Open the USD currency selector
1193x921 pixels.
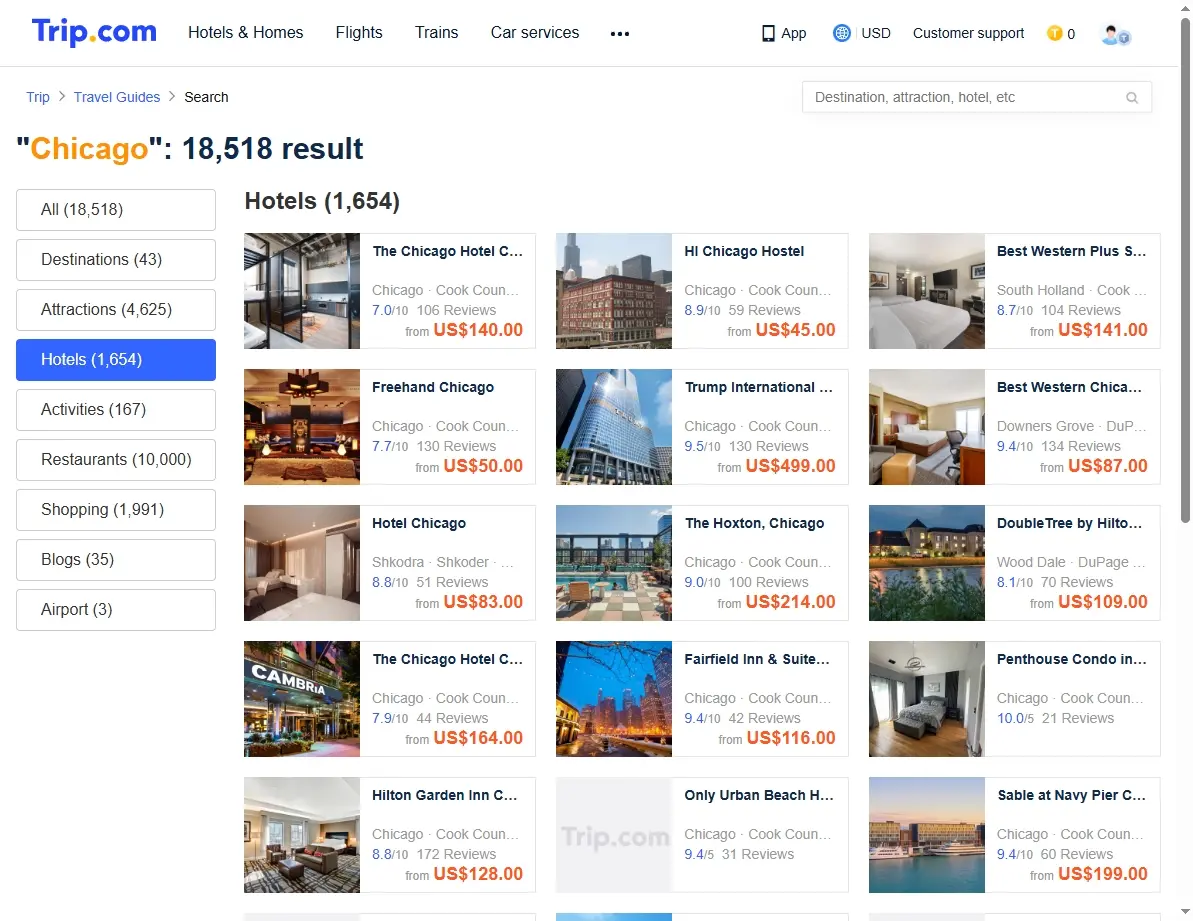(876, 33)
